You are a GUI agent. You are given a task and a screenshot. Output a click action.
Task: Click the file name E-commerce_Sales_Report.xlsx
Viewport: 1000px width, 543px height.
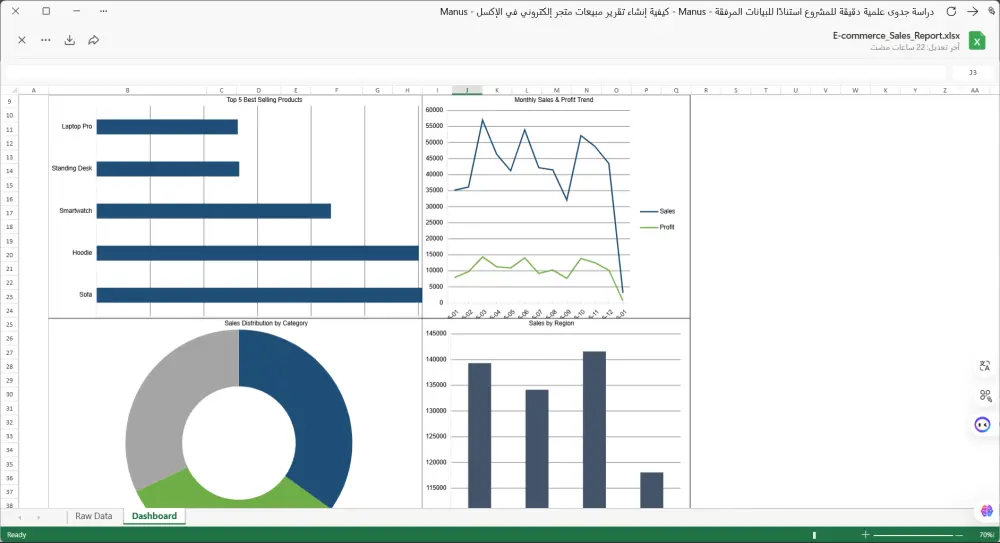coord(896,36)
